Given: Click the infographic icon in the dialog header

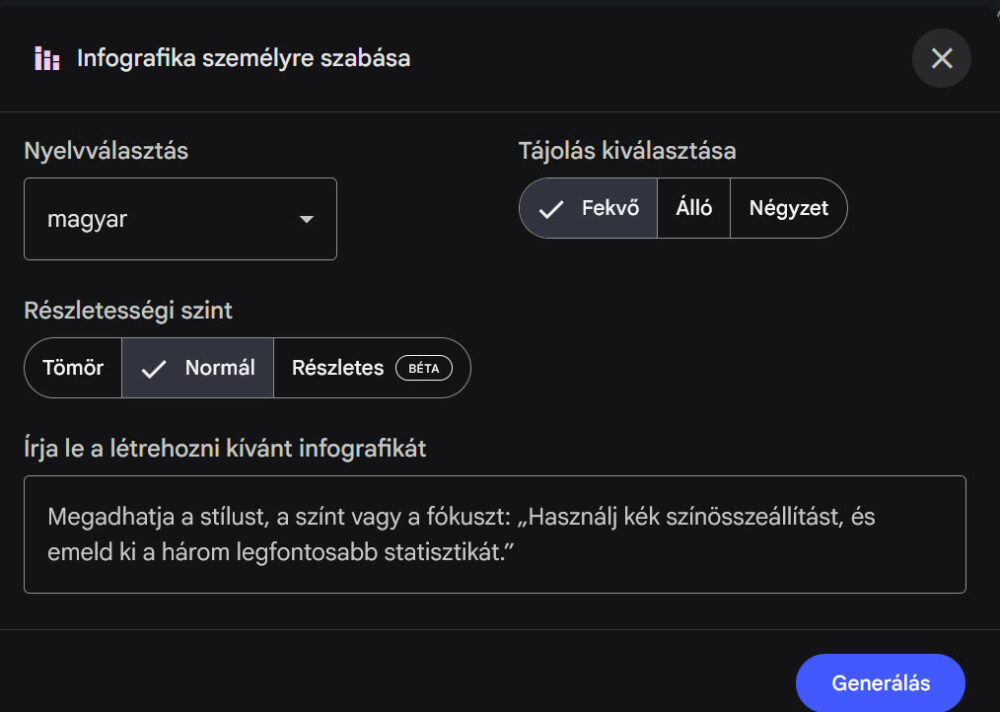Looking at the screenshot, I should 46,59.
